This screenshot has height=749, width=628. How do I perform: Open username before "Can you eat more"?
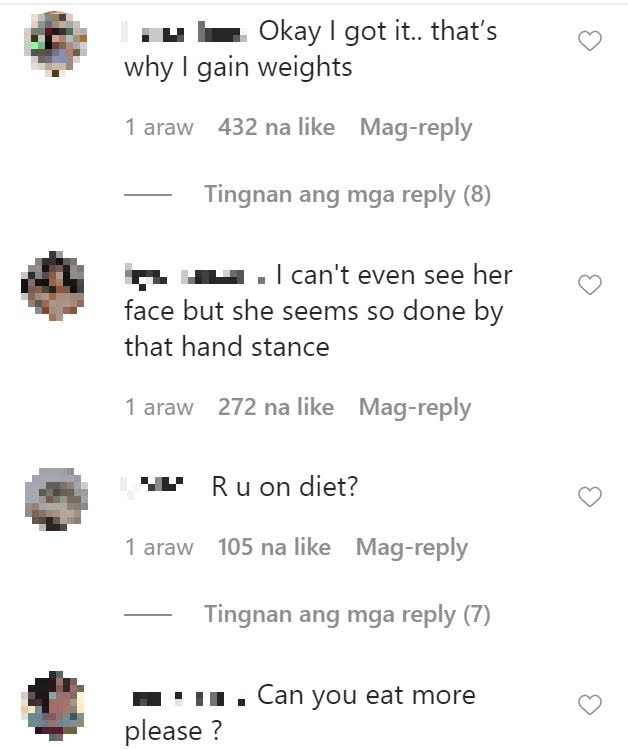(x=189, y=698)
